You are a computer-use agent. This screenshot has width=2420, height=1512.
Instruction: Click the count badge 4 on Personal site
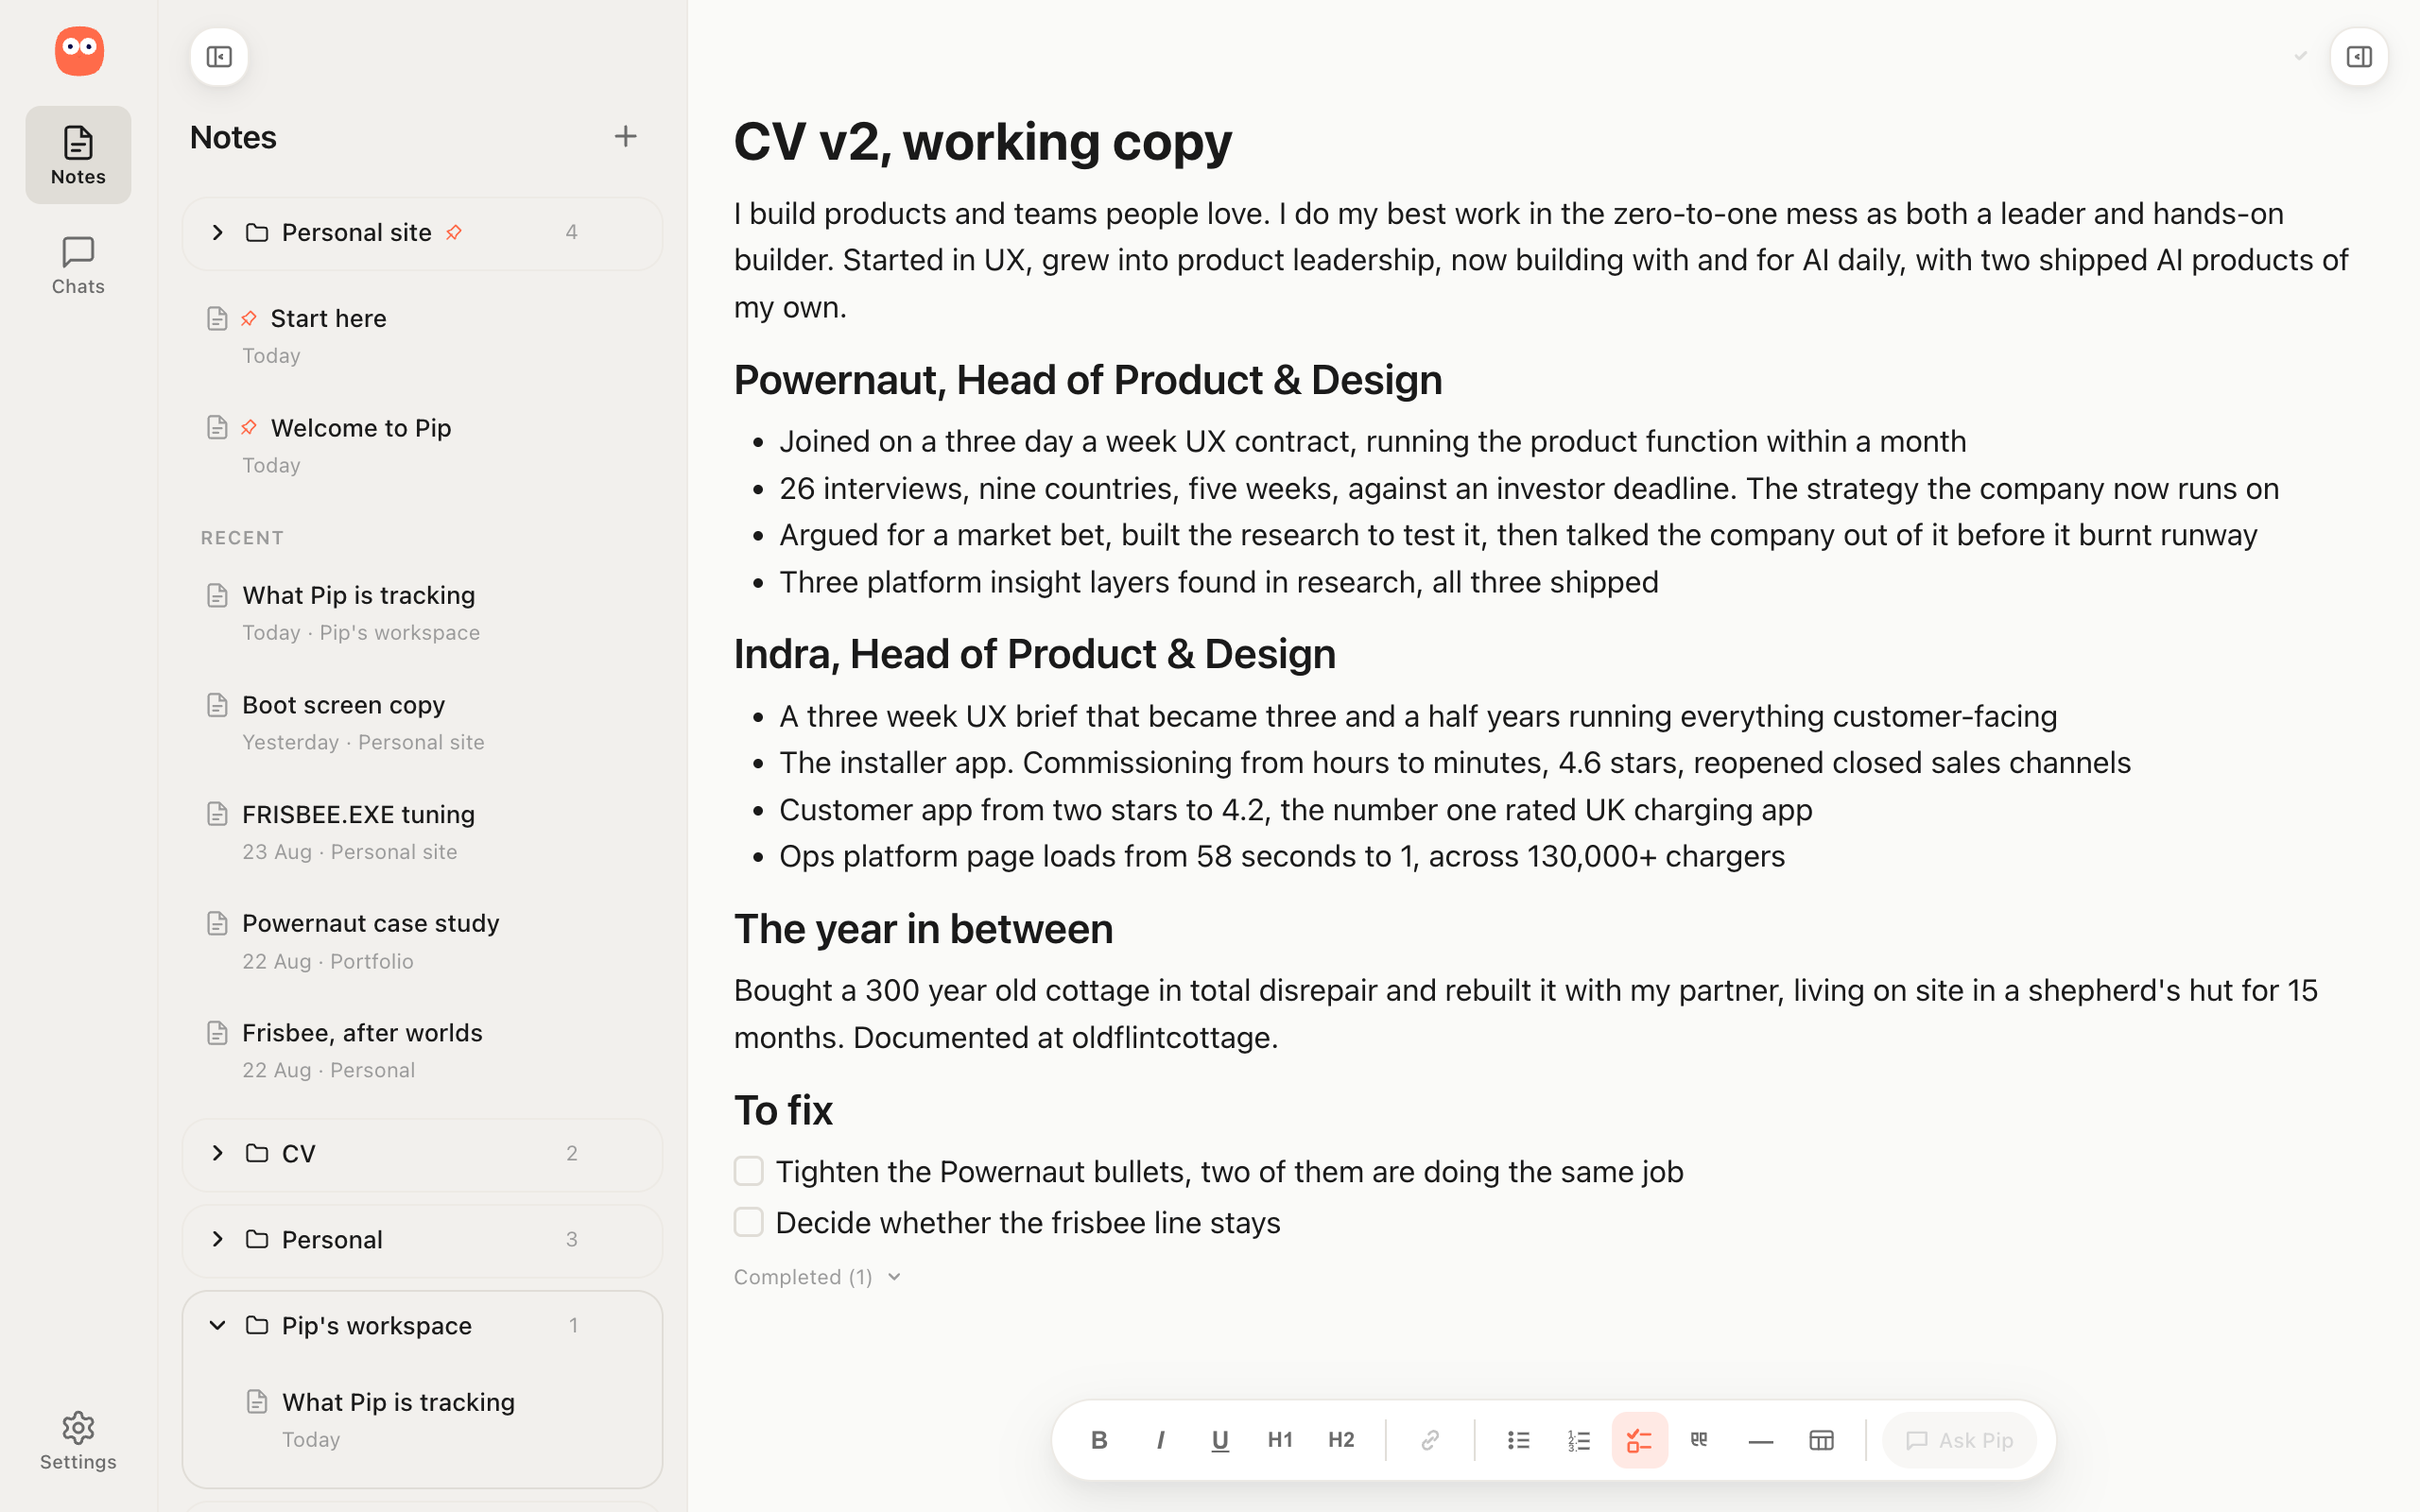tap(571, 232)
